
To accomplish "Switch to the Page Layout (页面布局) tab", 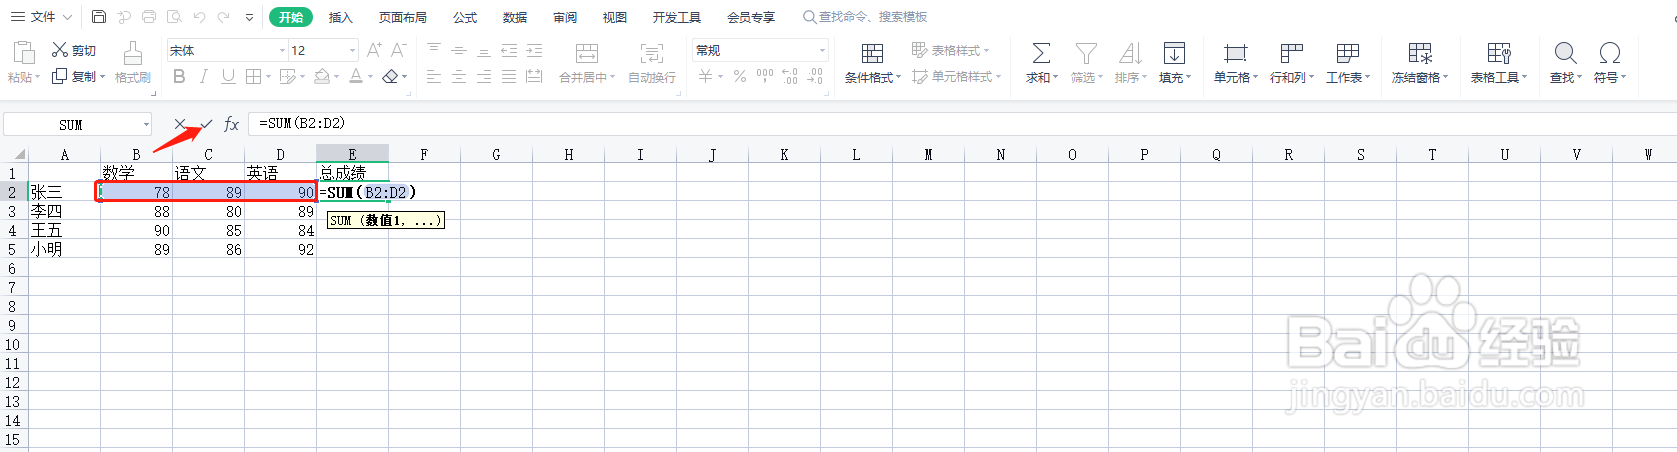I will [403, 17].
